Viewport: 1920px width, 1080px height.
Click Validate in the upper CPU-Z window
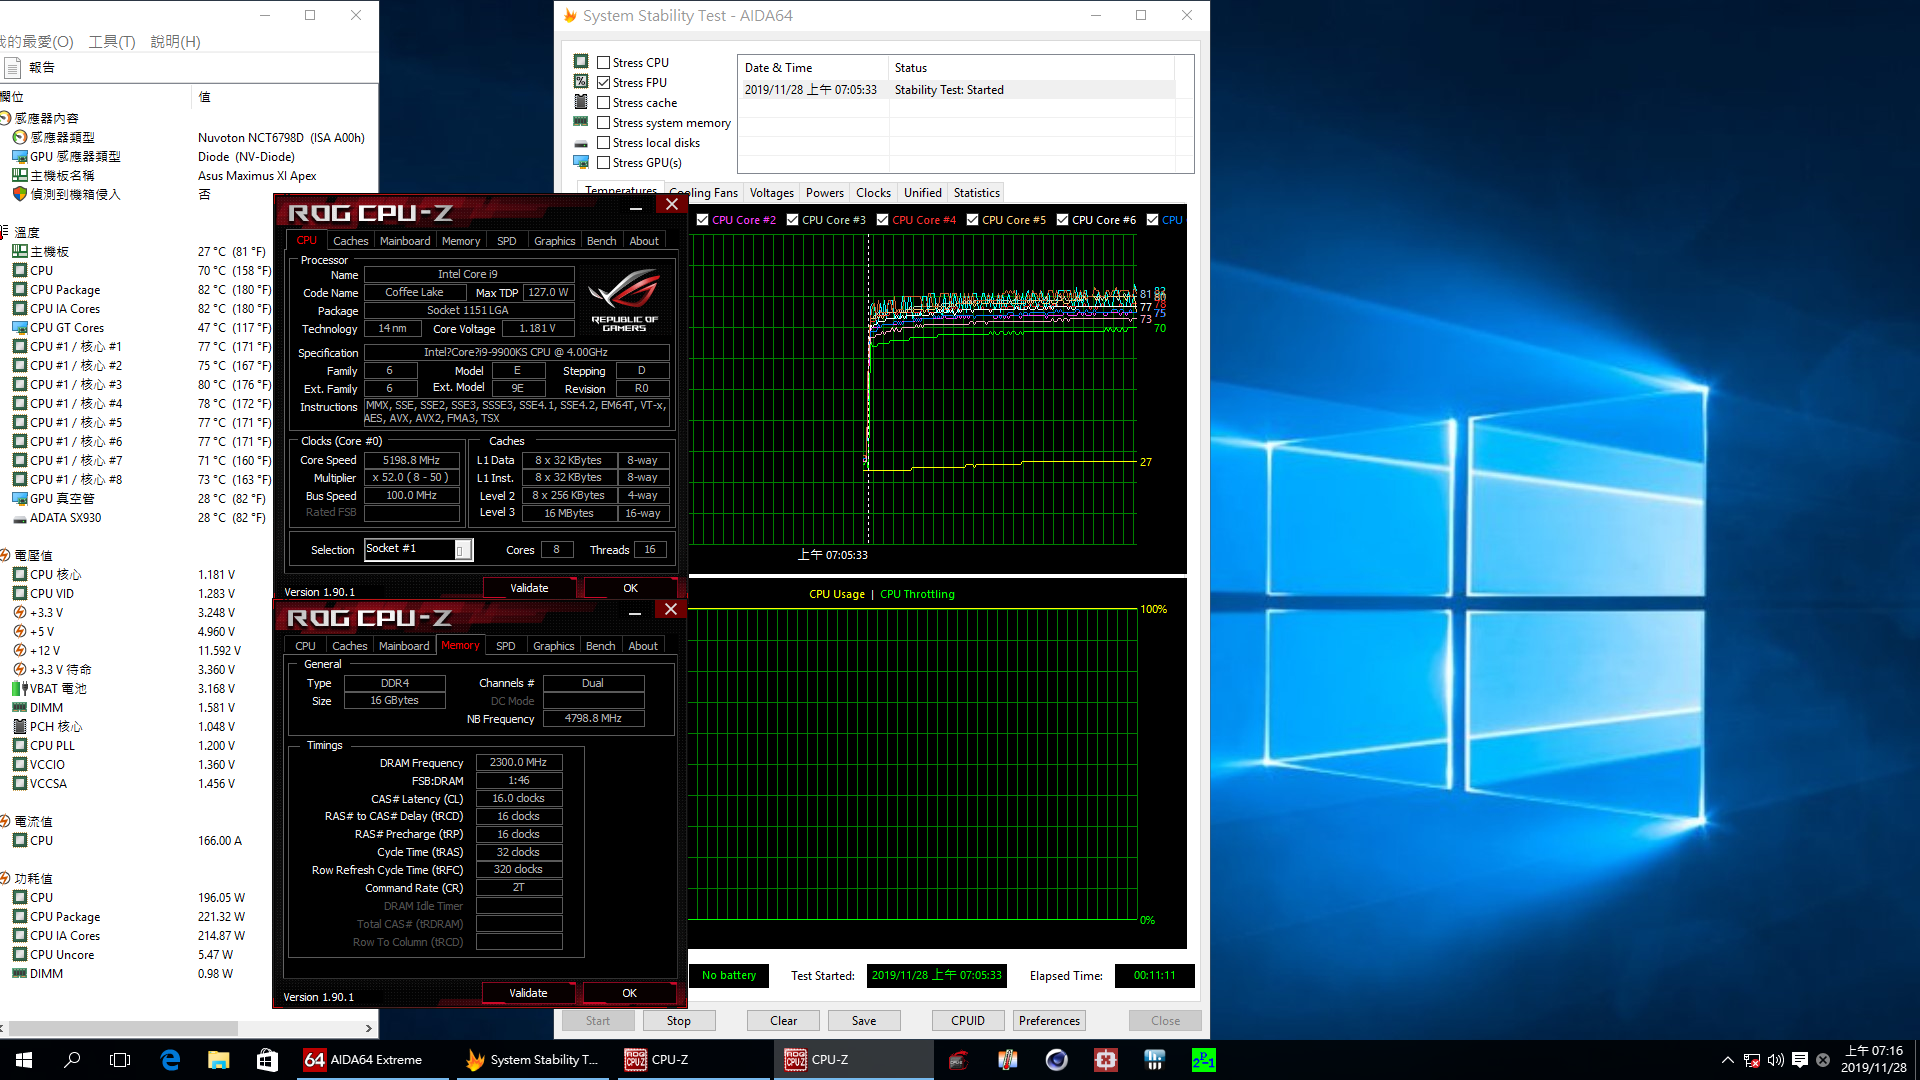coord(529,588)
